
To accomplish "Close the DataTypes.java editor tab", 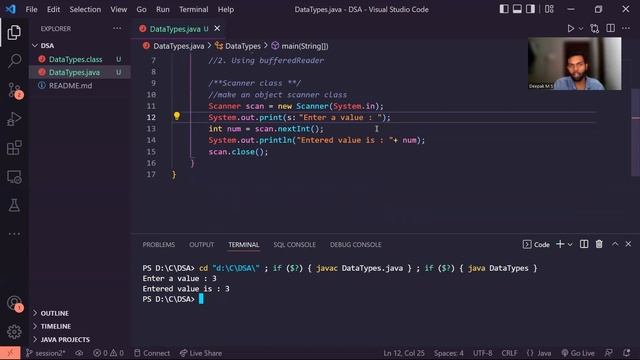I will (x=217, y=28).
